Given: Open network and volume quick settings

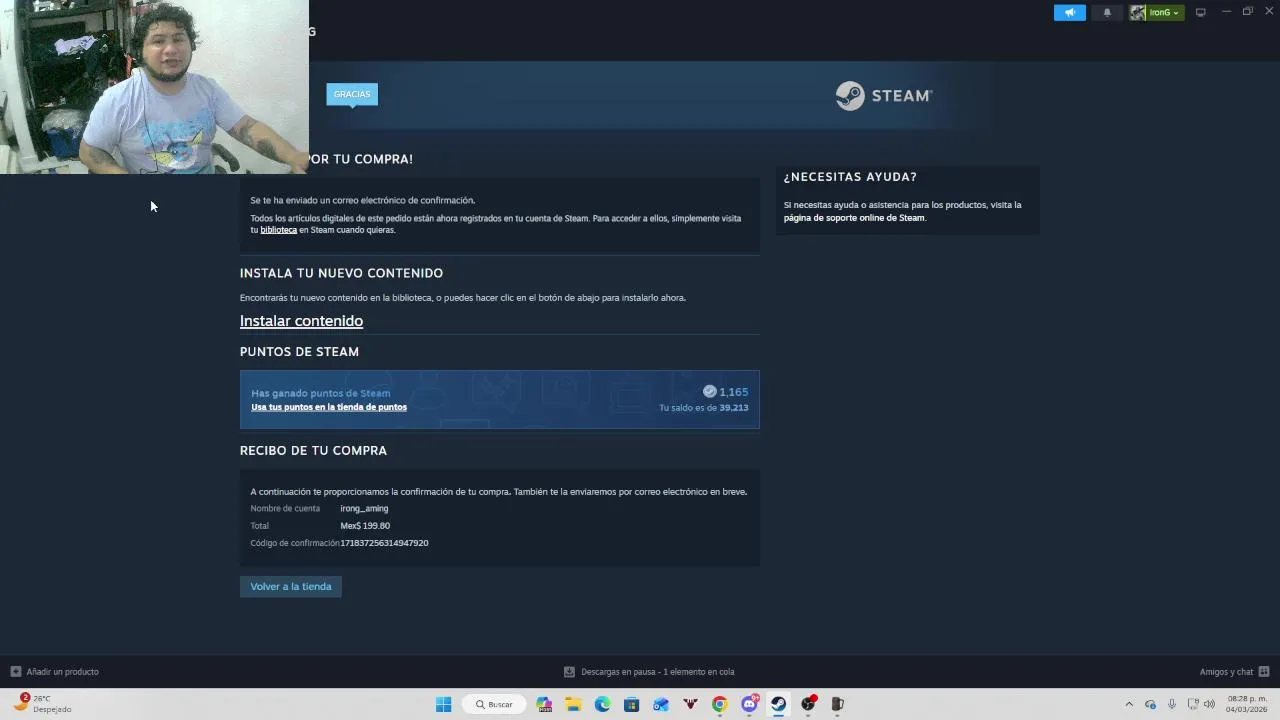Looking at the screenshot, I should click(1201, 704).
